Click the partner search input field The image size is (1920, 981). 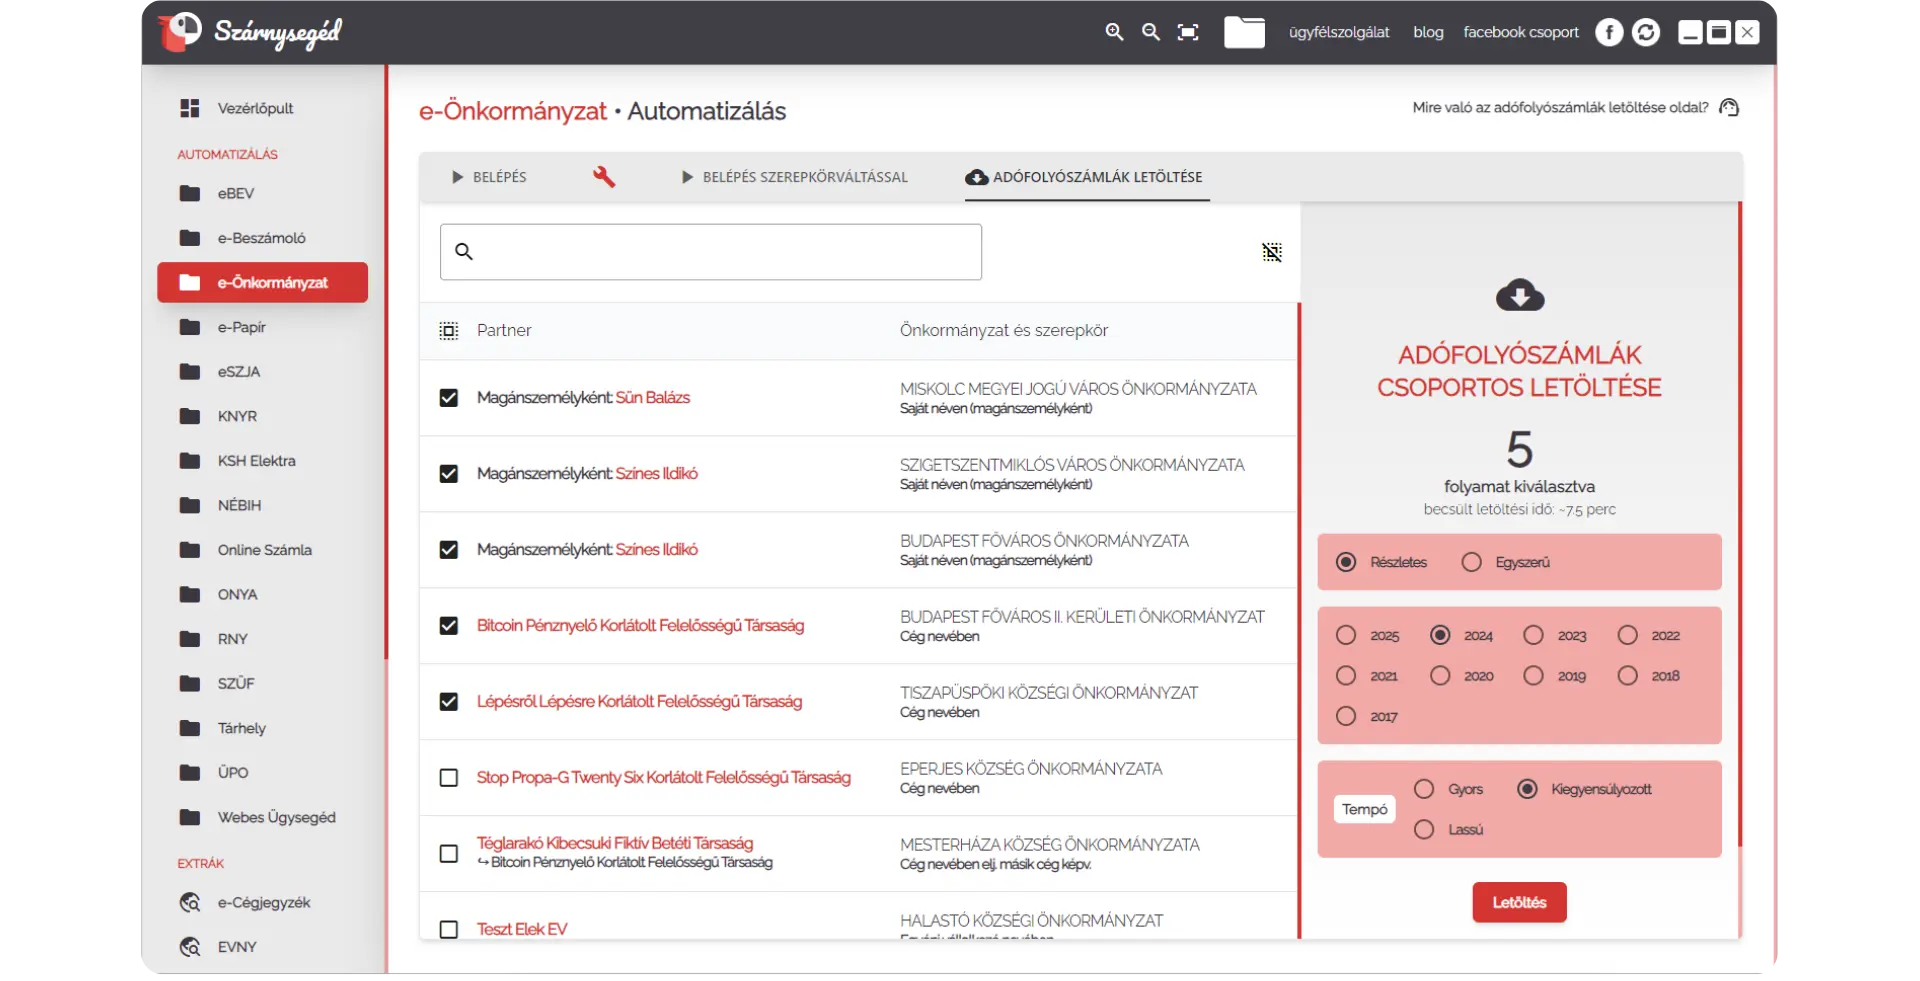click(711, 252)
